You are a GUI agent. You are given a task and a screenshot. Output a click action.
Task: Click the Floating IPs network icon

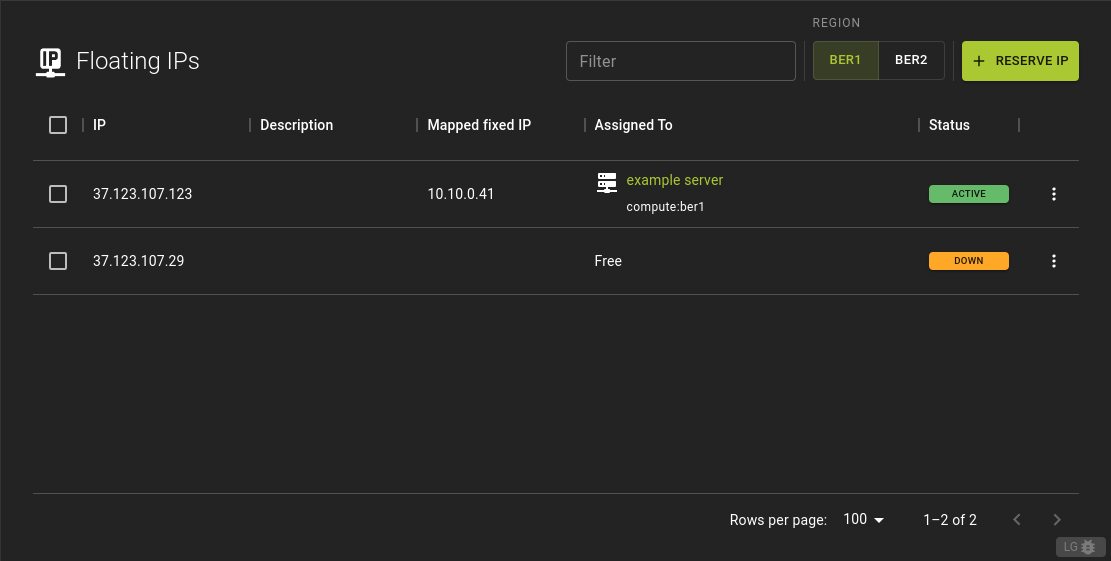[x=50, y=62]
